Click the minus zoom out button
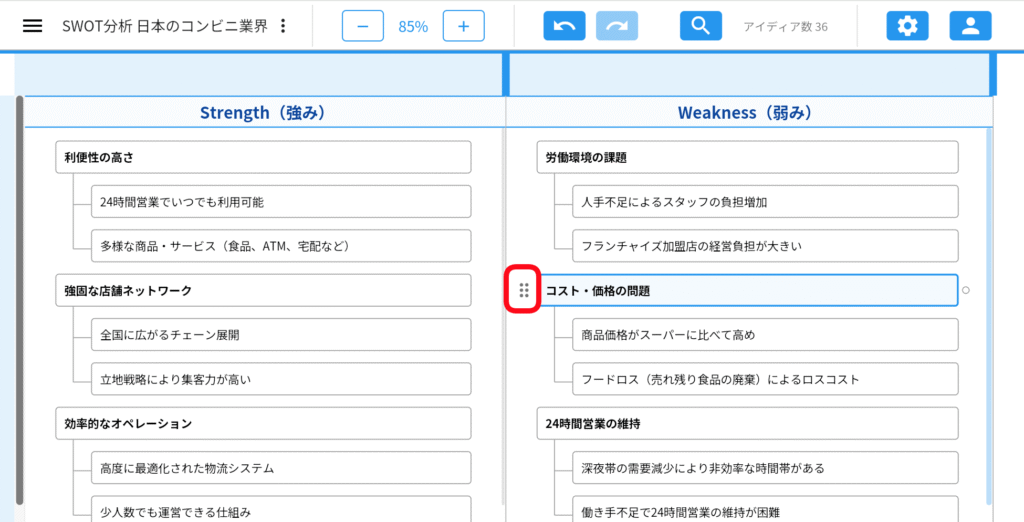1024x522 pixels. [362, 26]
